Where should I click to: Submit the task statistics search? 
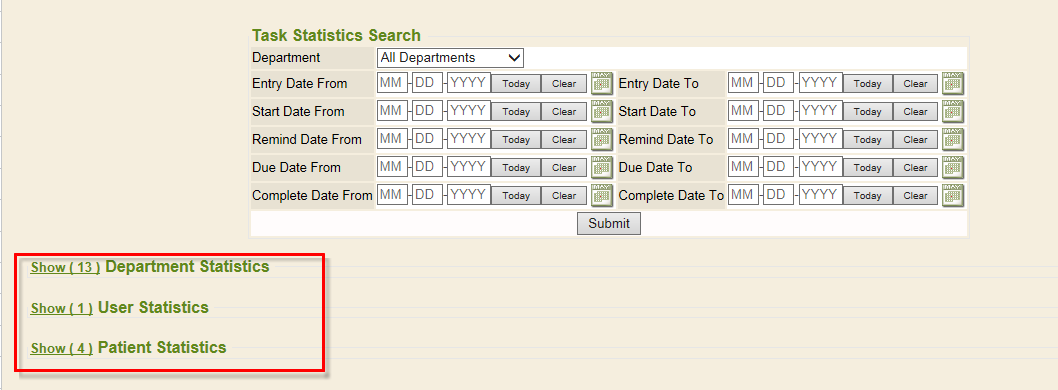(609, 223)
